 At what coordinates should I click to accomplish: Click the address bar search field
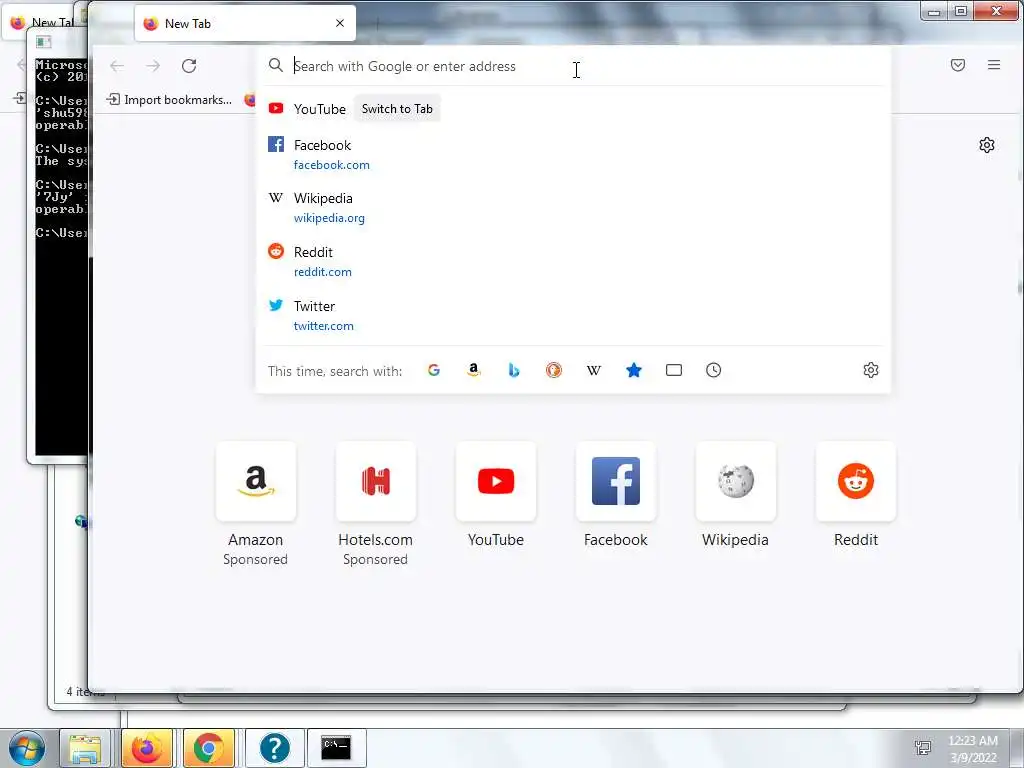coord(575,66)
